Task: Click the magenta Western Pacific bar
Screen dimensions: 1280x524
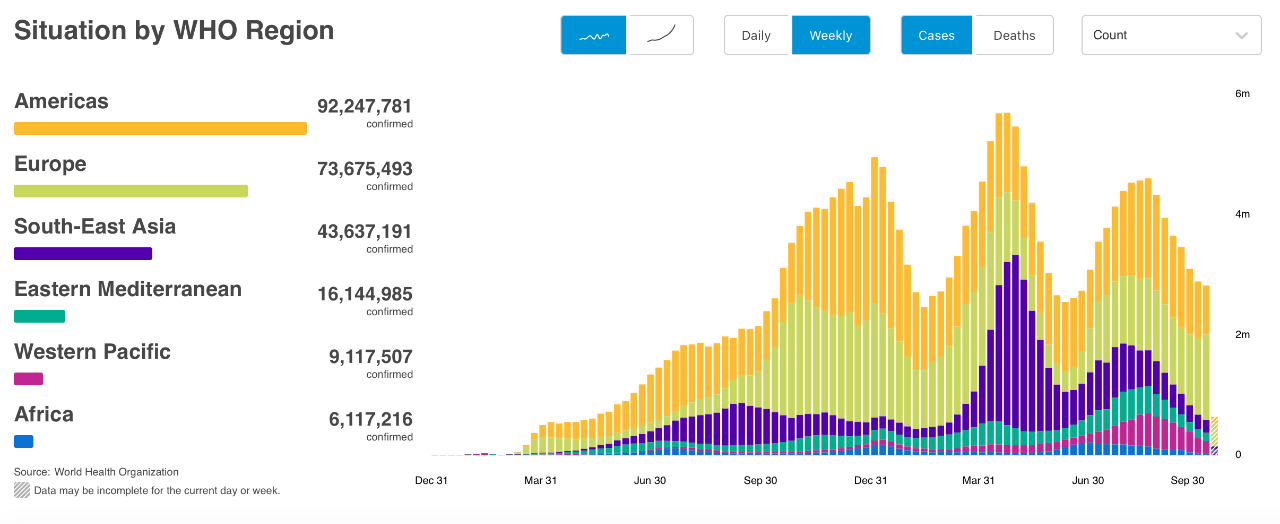Action: pyautogui.click(x=28, y=379)
